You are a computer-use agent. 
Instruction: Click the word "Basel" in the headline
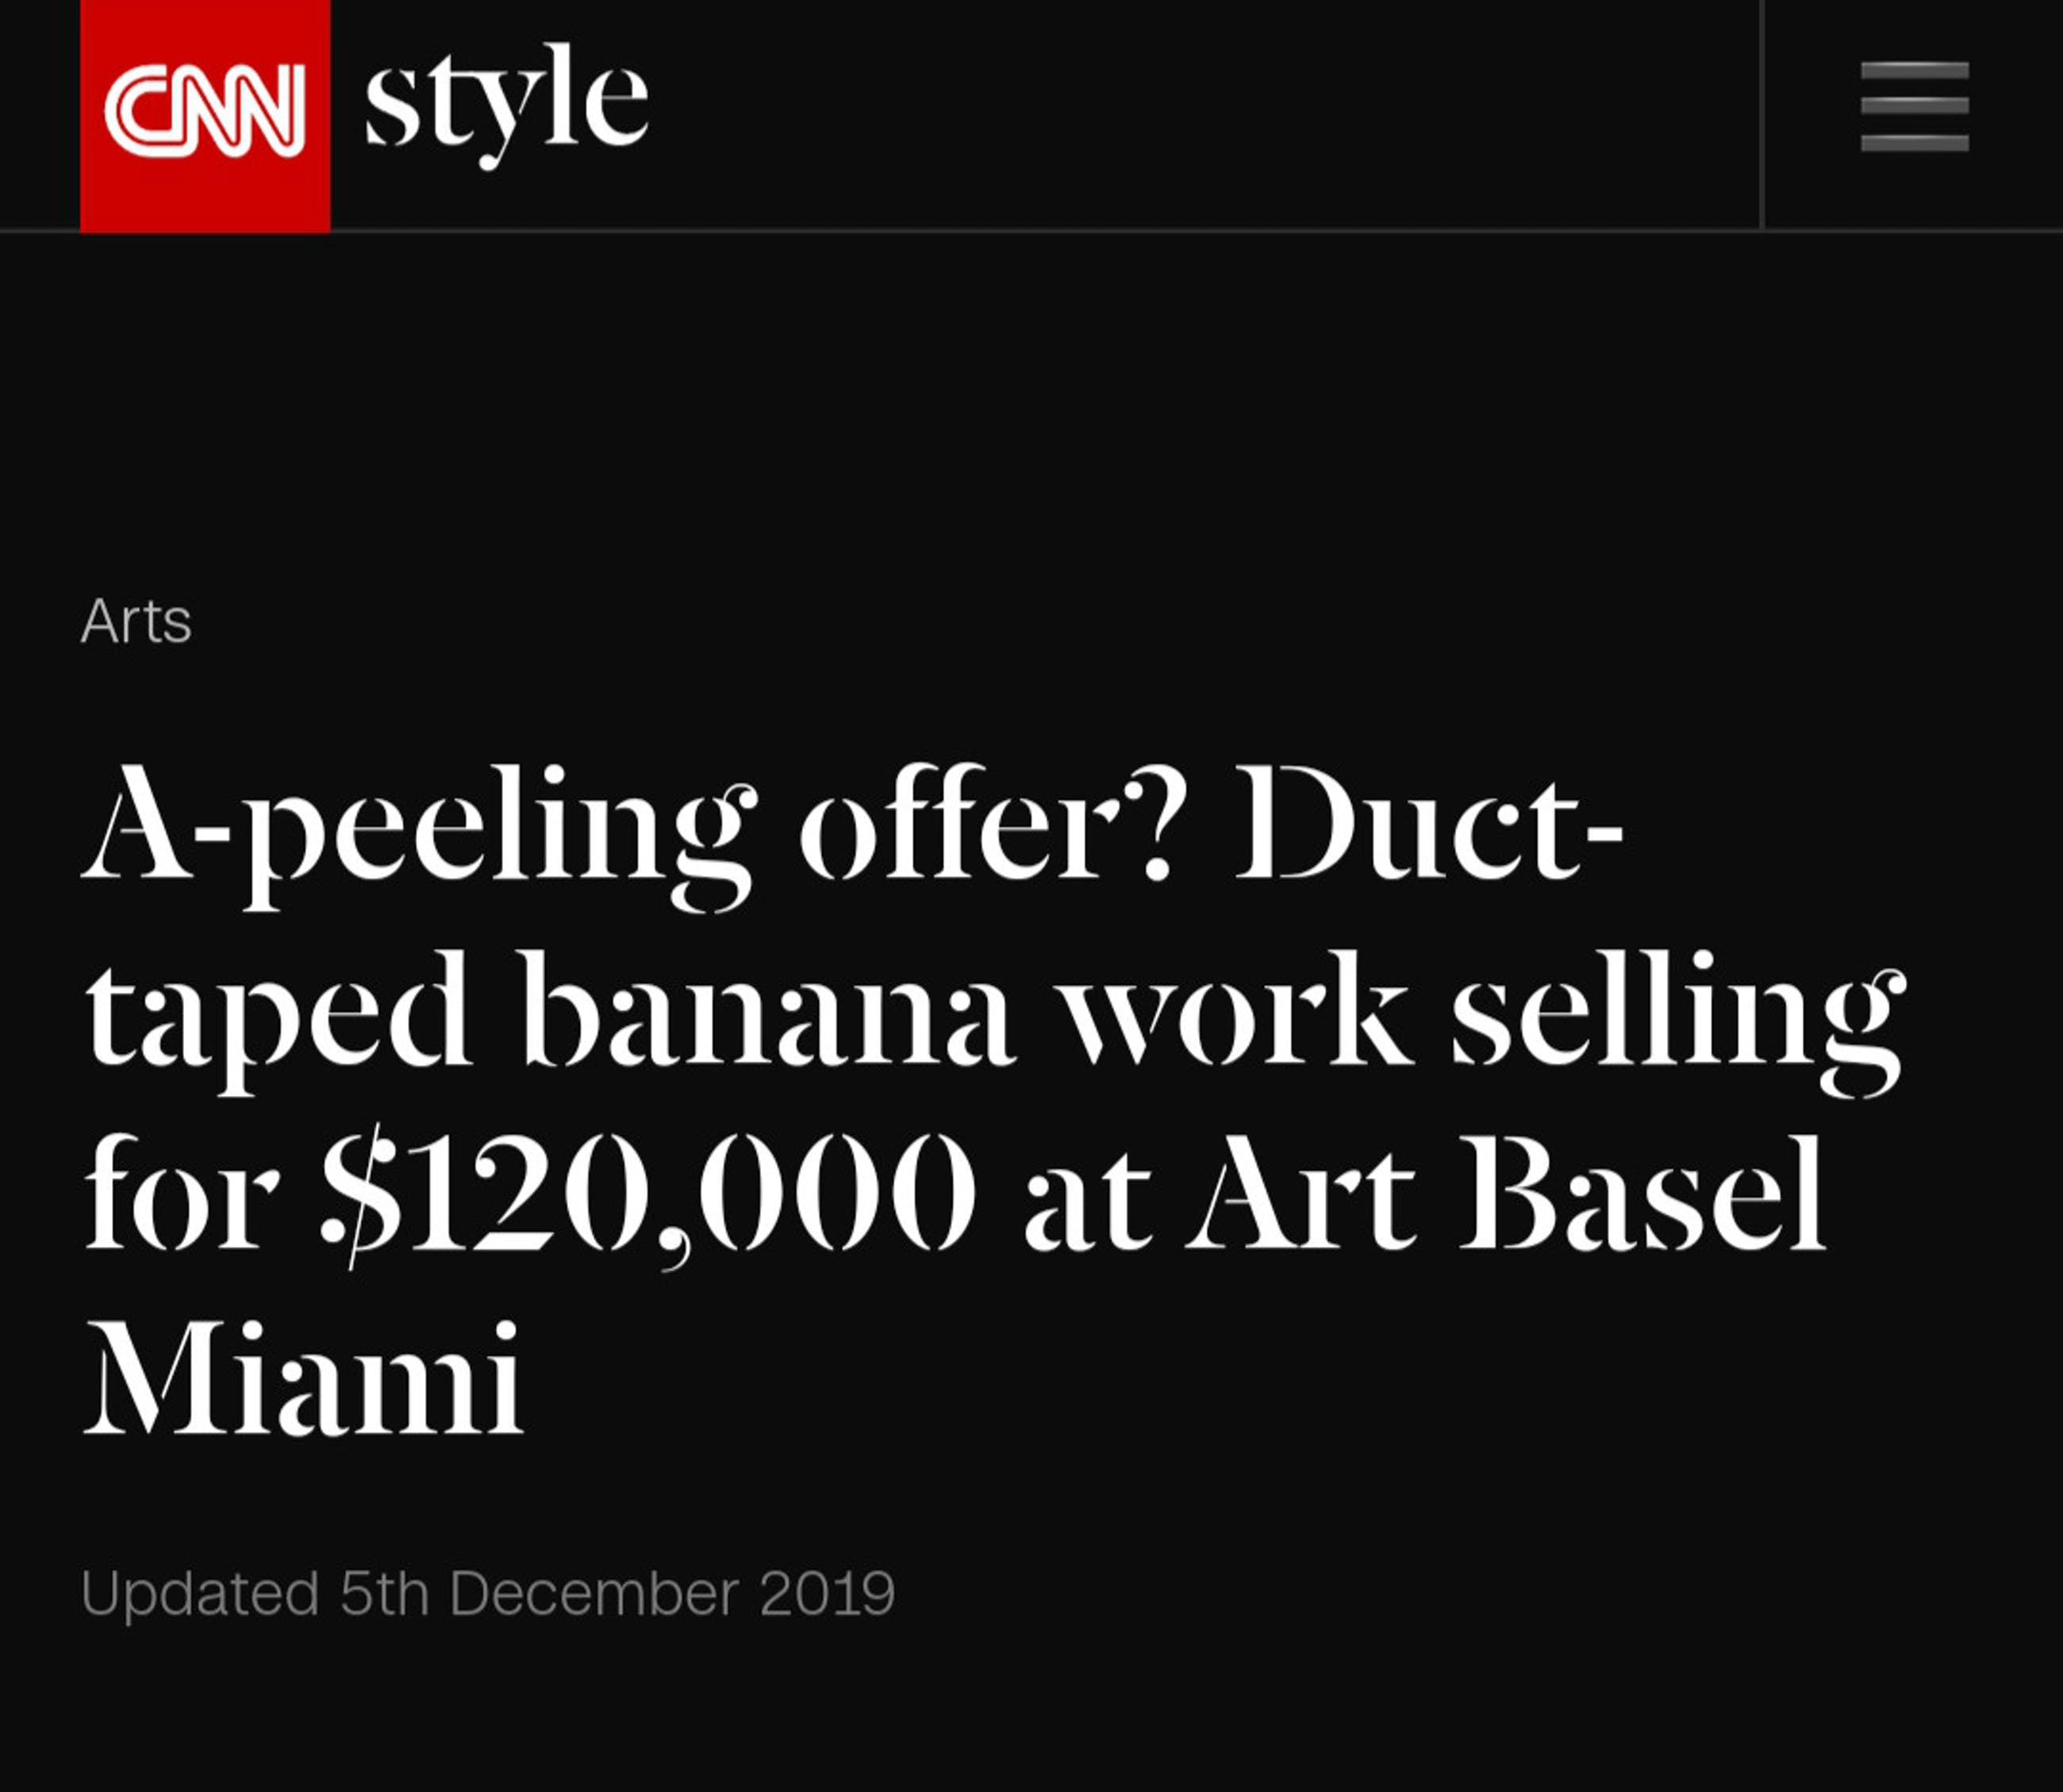coord(1643,1195)
